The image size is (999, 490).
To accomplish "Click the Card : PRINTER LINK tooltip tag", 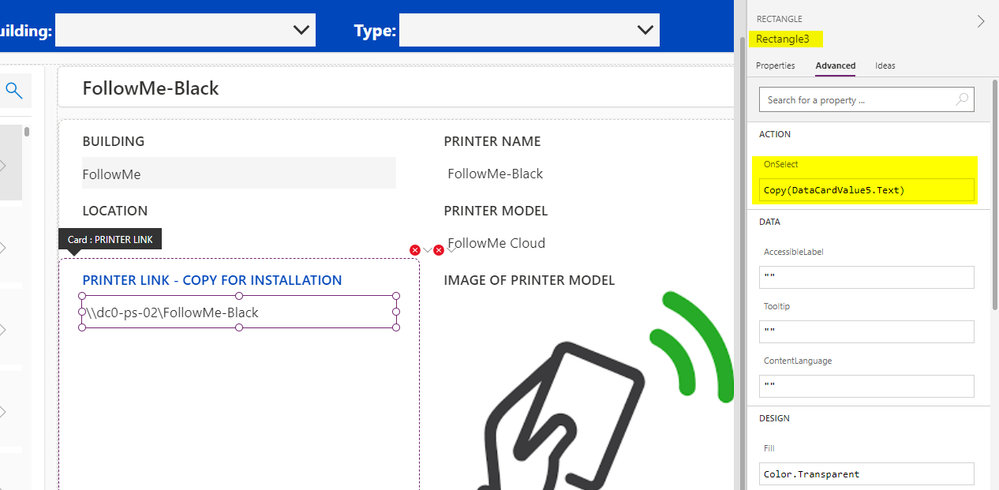I will coord(110,240).
